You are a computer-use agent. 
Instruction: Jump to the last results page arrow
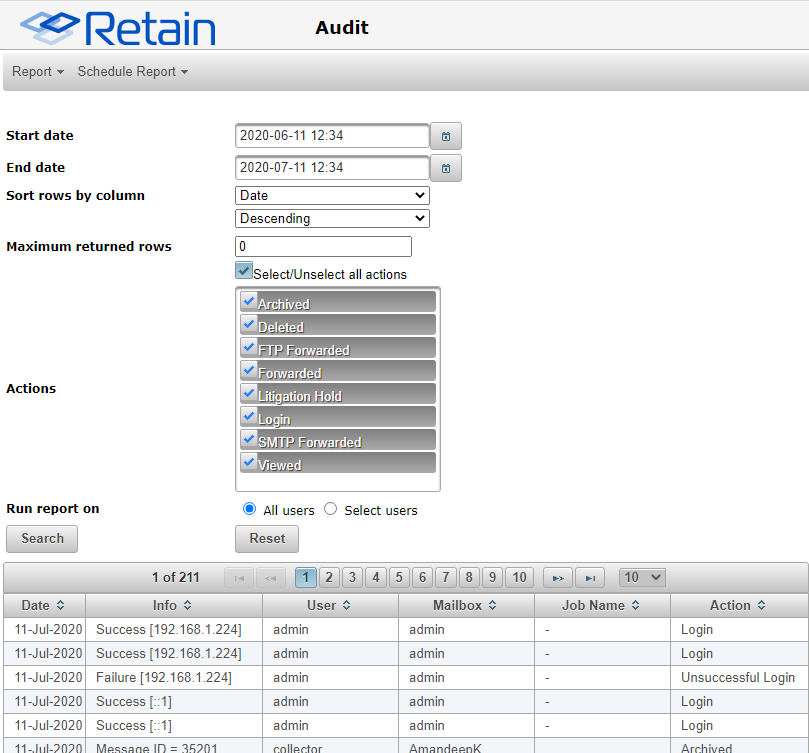(x=591, y=577)
